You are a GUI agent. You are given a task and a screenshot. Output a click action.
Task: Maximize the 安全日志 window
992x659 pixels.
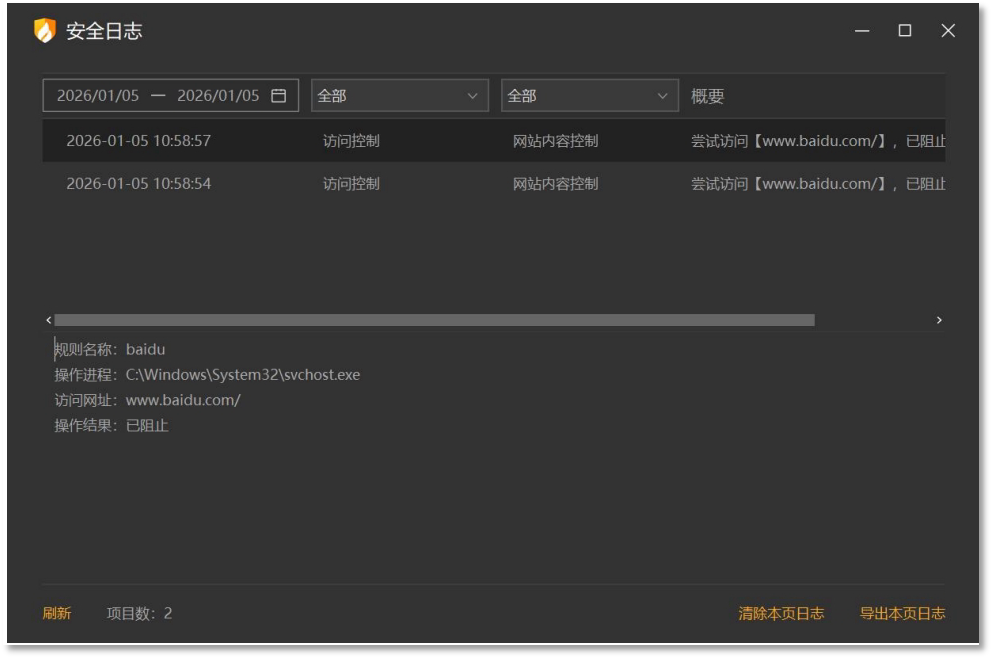(x=905, y=30)
